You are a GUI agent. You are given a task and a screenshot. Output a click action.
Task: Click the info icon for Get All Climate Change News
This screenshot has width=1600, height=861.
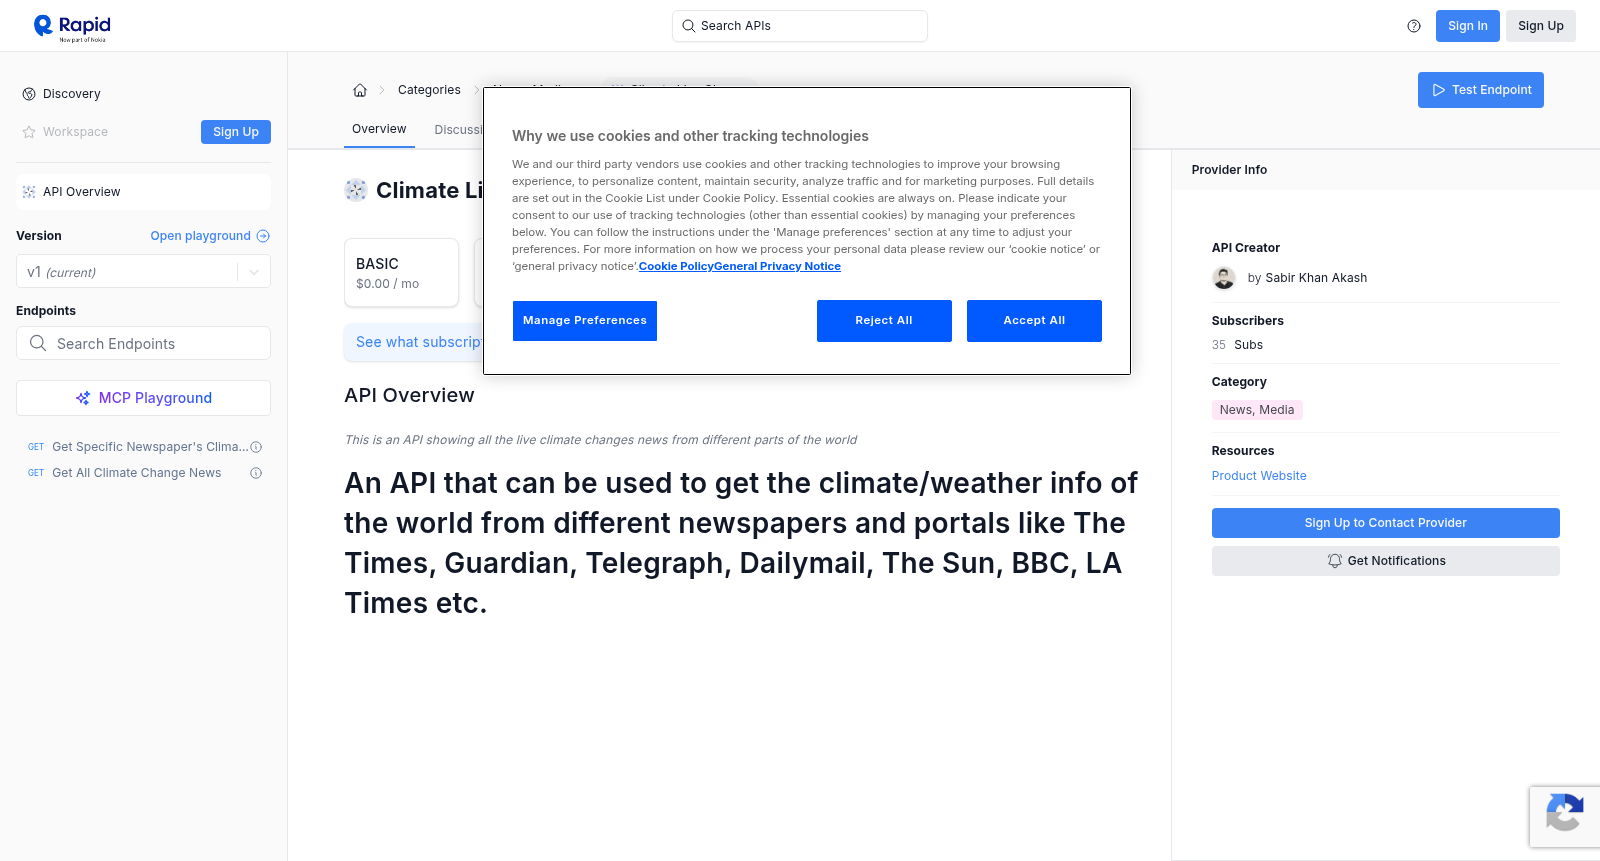[256, 473]
